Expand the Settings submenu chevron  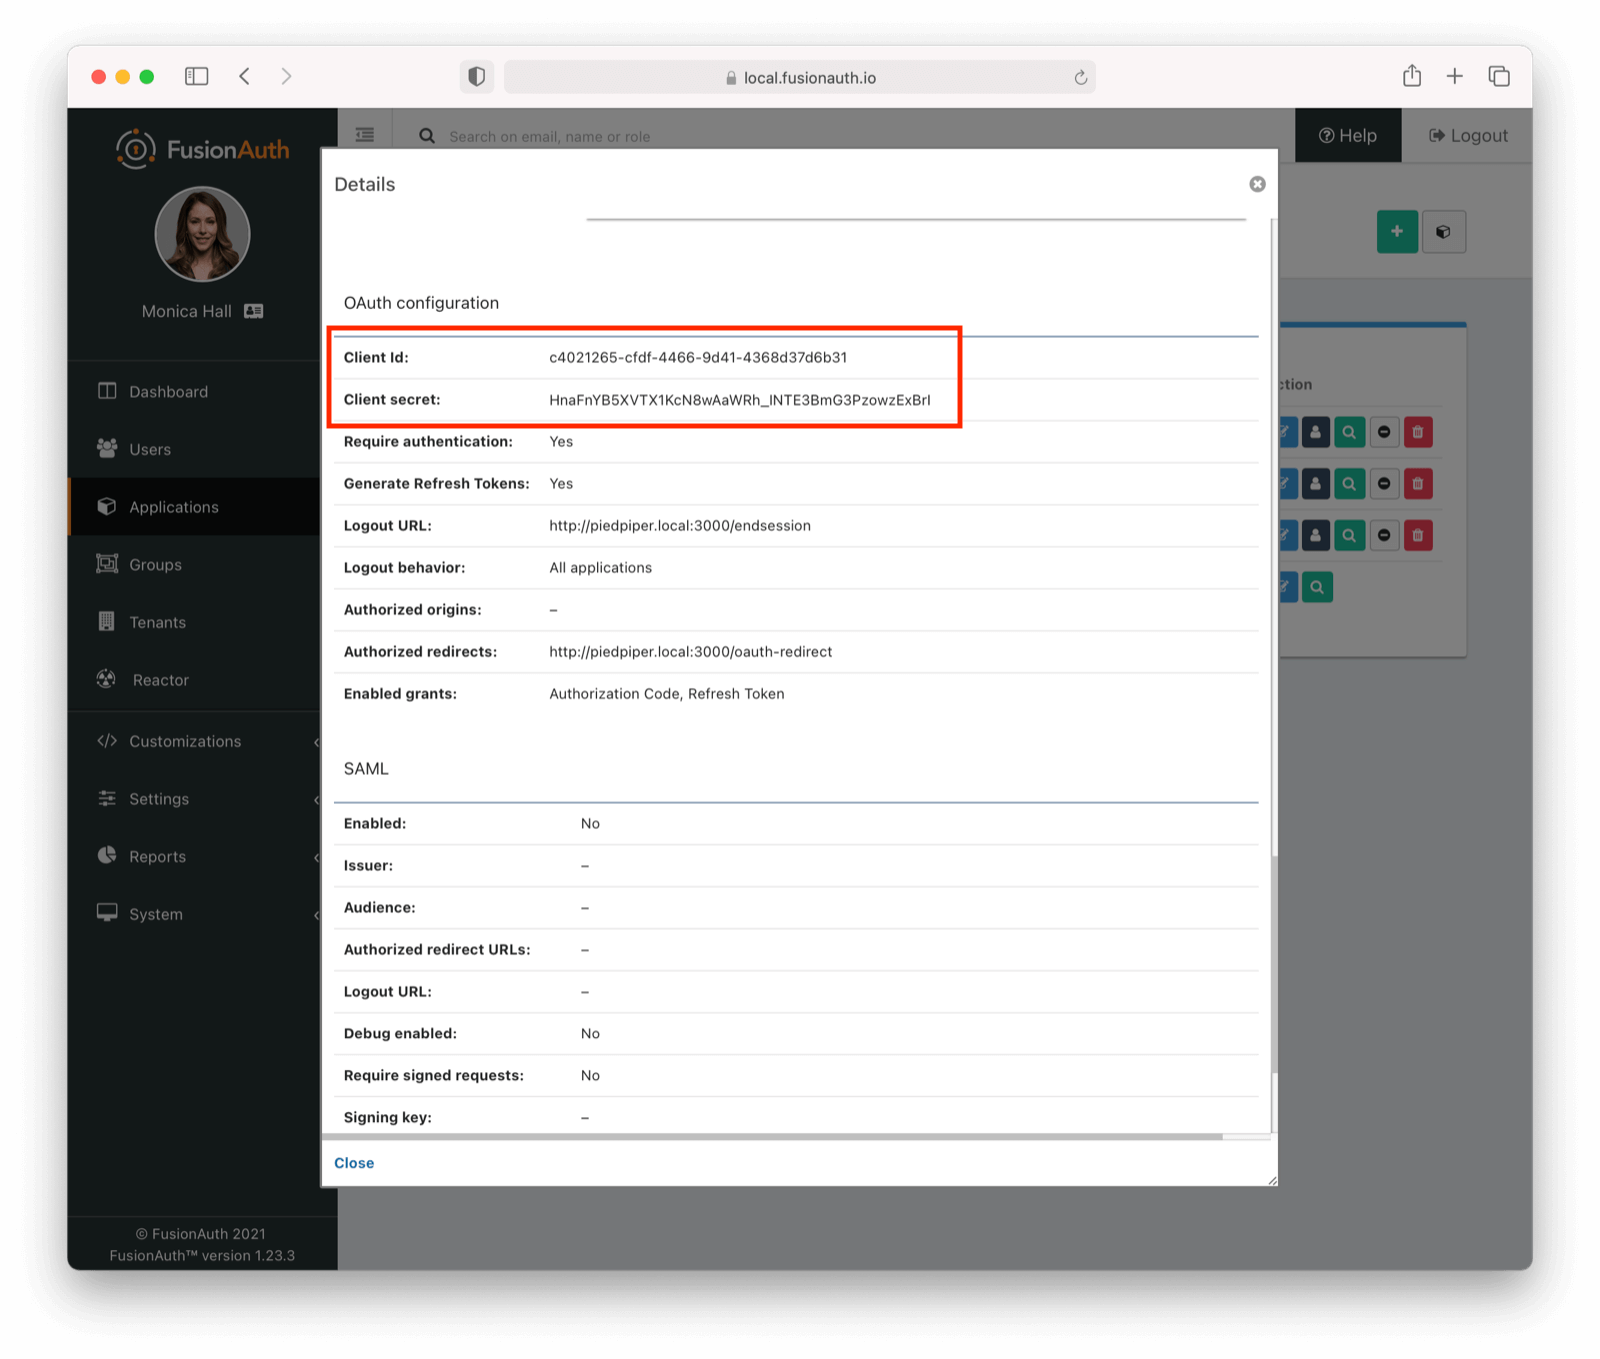click(316, 799)
